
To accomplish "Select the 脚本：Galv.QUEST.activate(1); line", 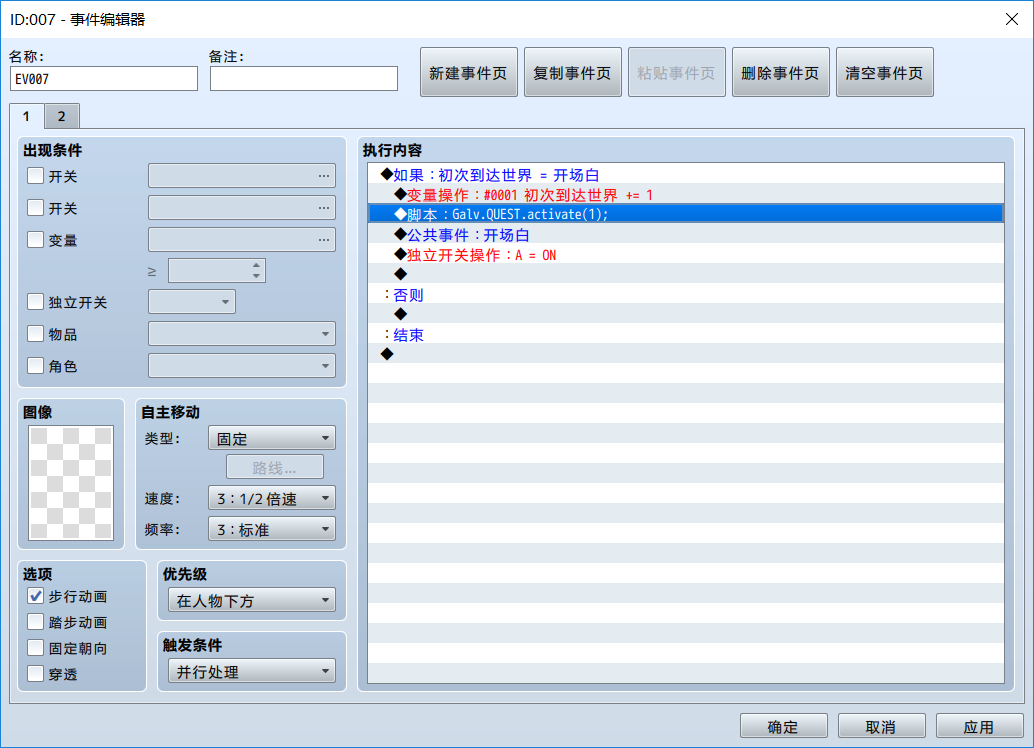I will click(686, 214).
